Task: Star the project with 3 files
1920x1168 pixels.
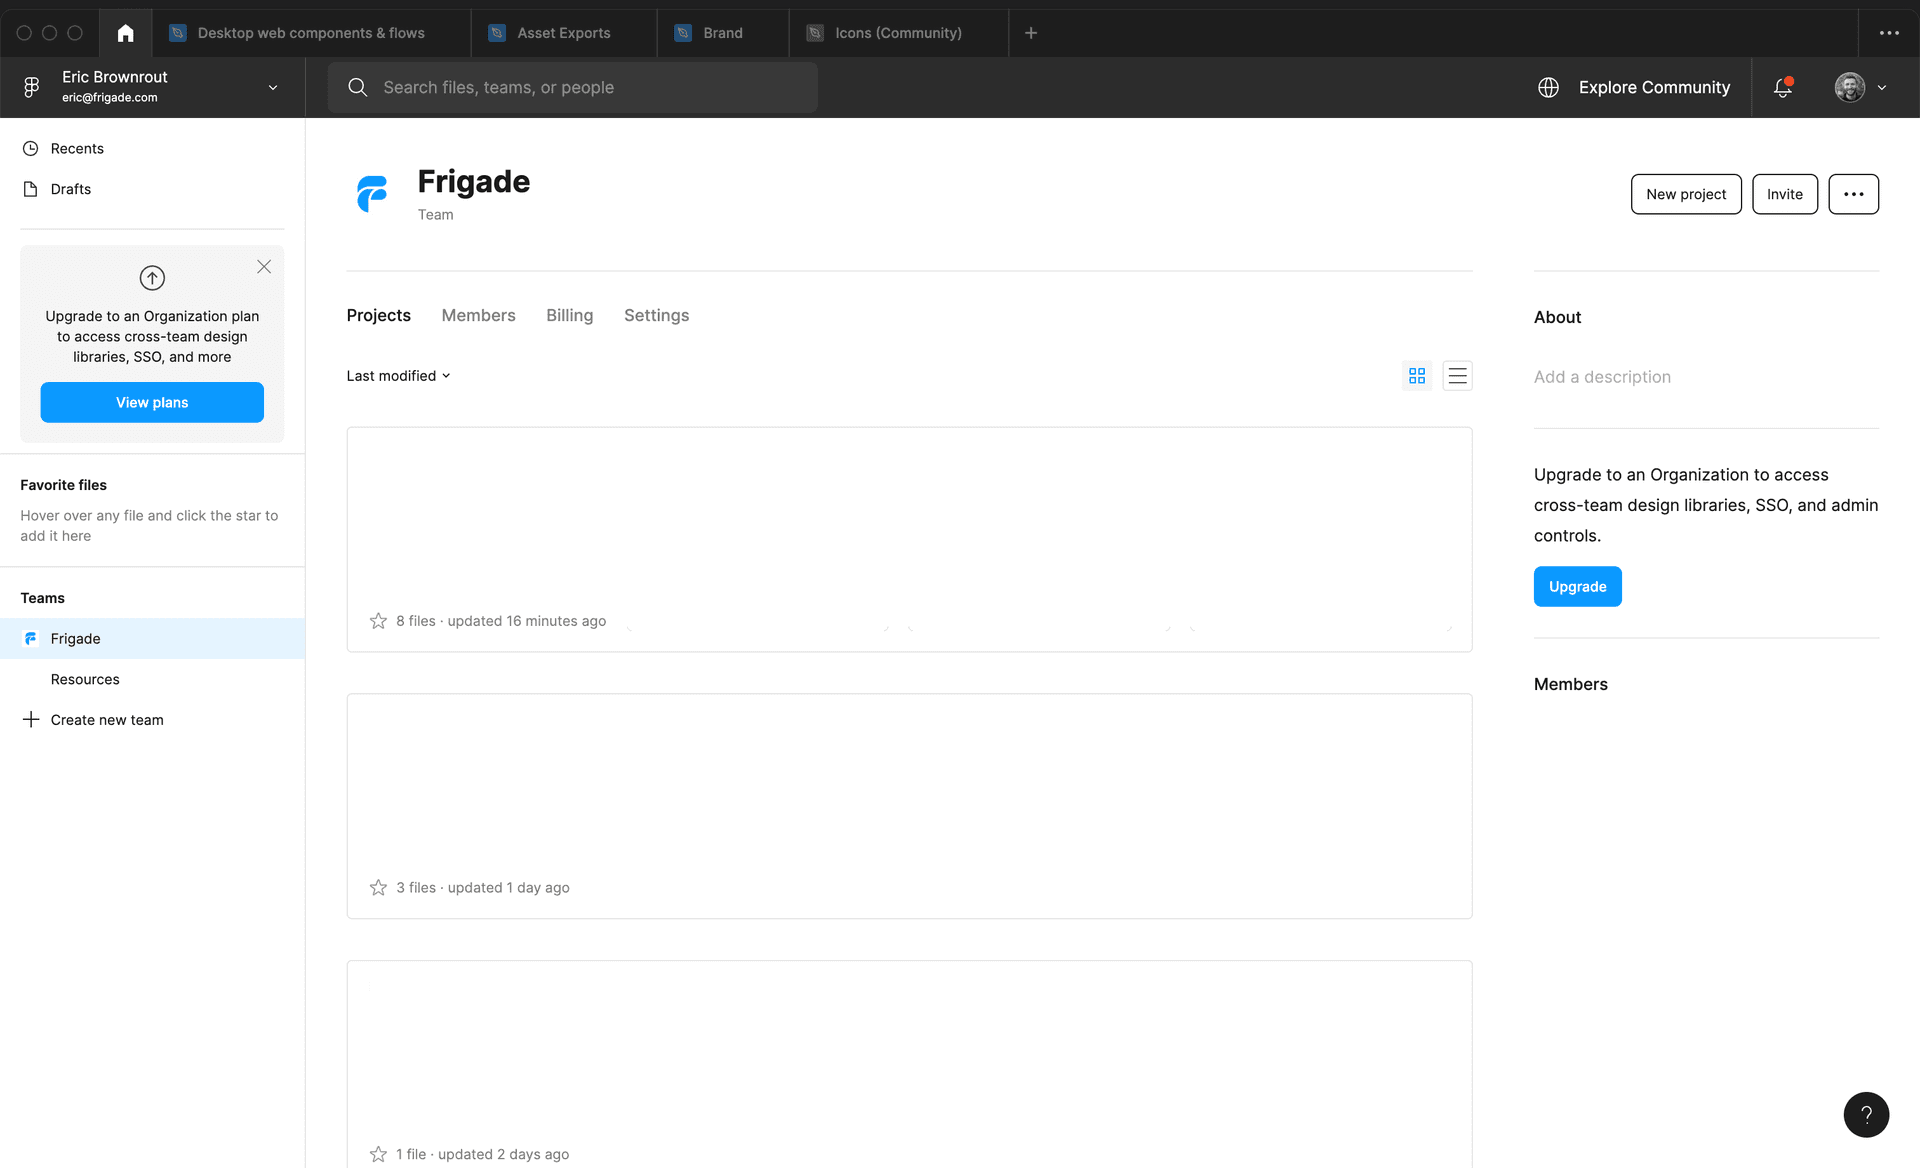Action: click(x=378, y=888)
